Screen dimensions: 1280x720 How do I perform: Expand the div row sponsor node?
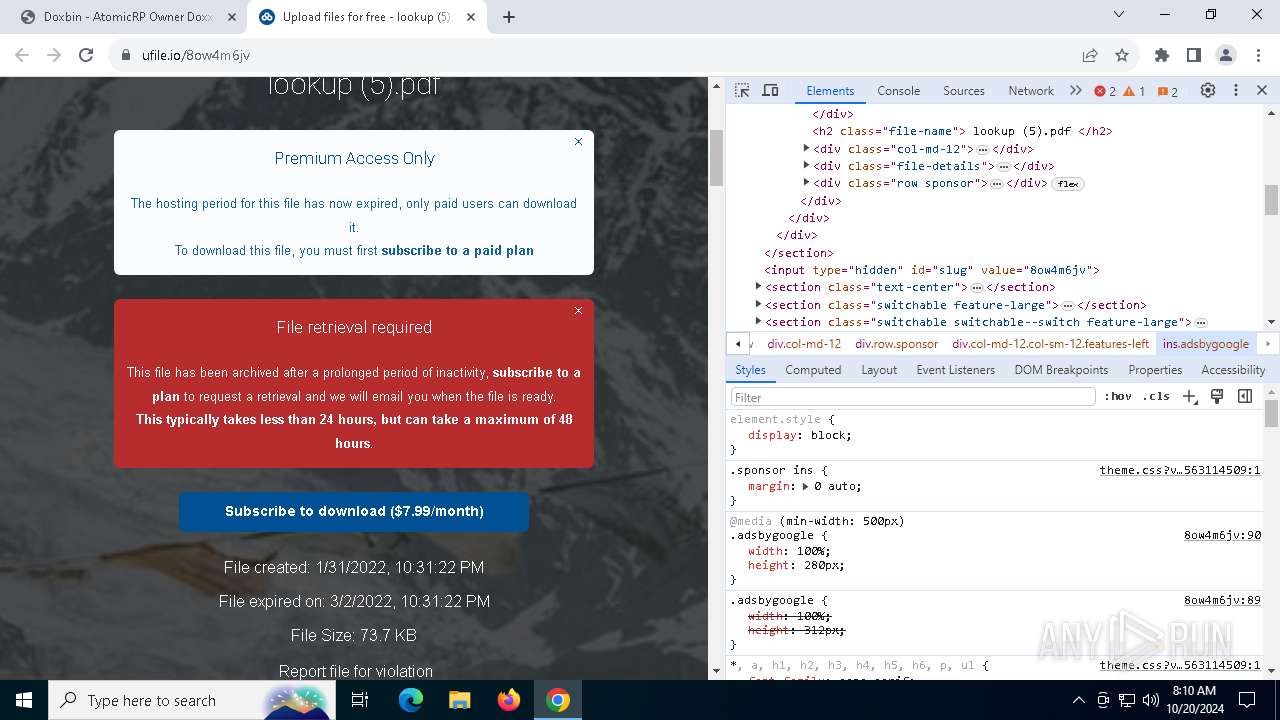pyautogui.click(x=806, y=182)
